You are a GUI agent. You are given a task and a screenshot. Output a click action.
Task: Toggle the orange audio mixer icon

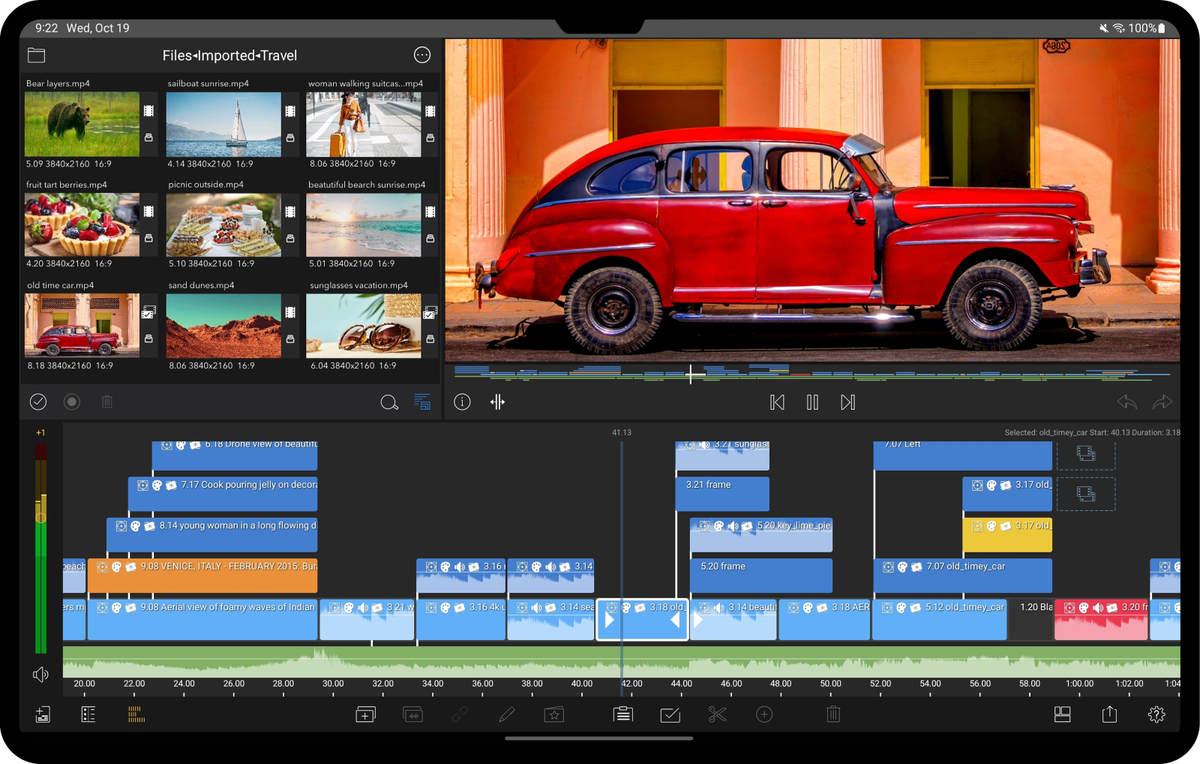pos(136,714)
